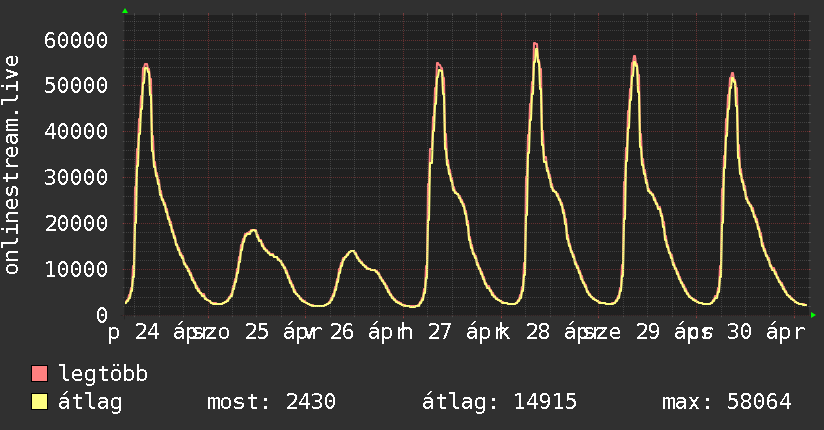Click the 29 date label on x-axis
This screenshot has width=824, height=430.
[647, 332]
